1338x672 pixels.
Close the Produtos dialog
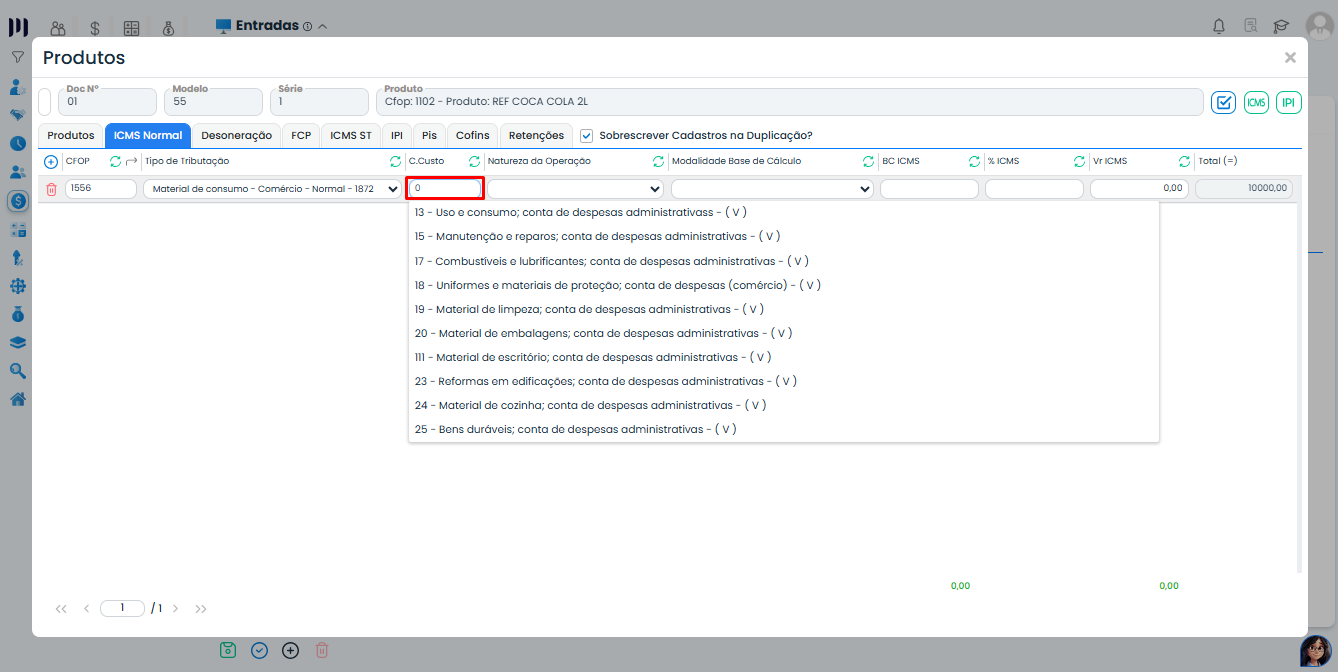(1290, 58)
